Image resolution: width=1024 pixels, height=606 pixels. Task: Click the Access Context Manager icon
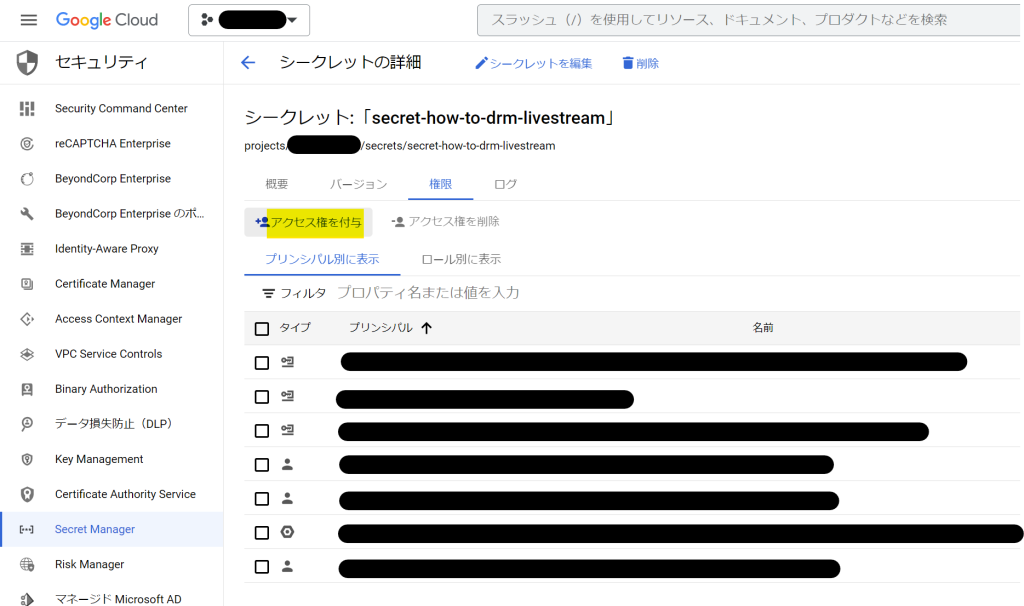pyautogui.click(x=27, y=319)
